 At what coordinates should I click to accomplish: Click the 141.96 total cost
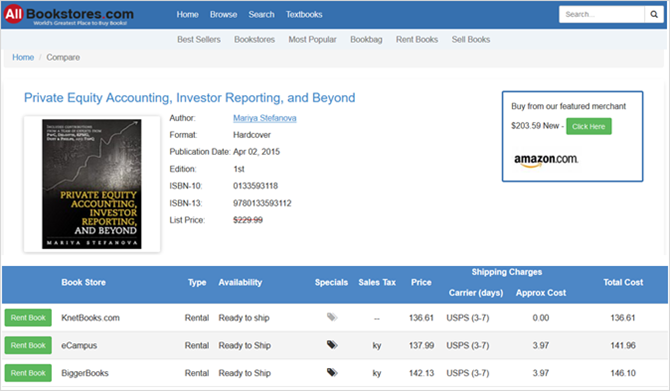623,345
